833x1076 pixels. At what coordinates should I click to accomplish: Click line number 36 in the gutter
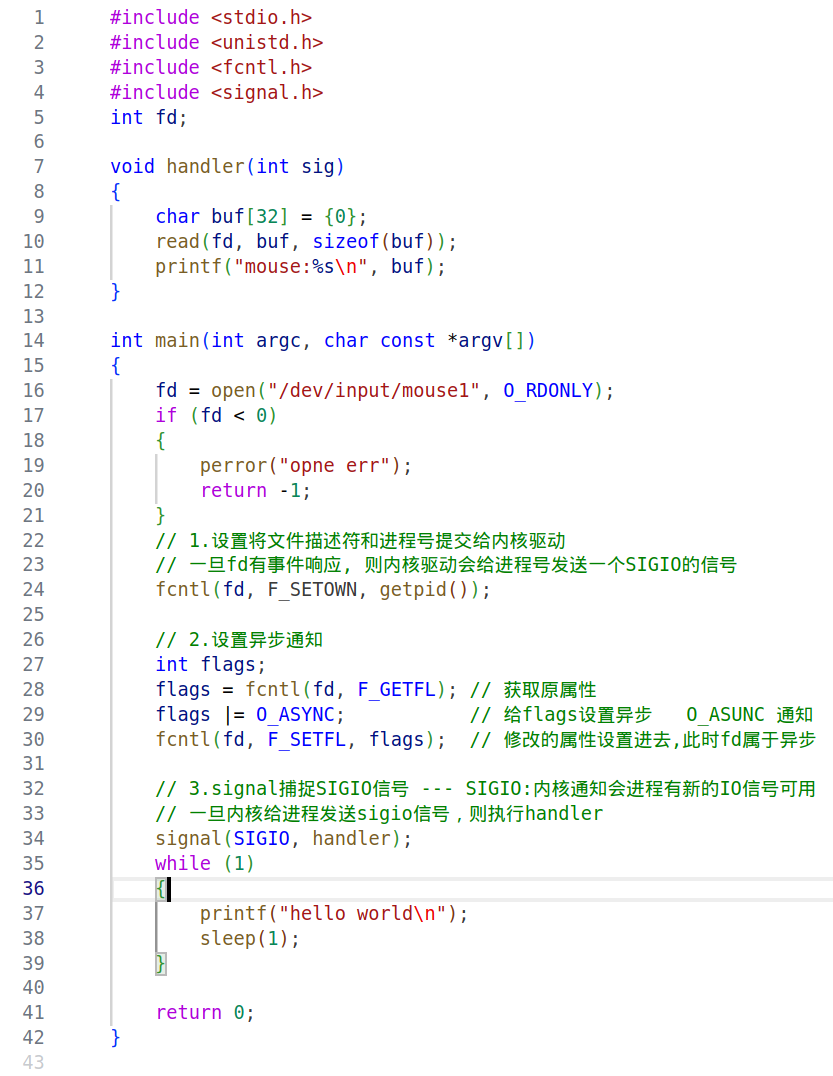pos(34,889)
